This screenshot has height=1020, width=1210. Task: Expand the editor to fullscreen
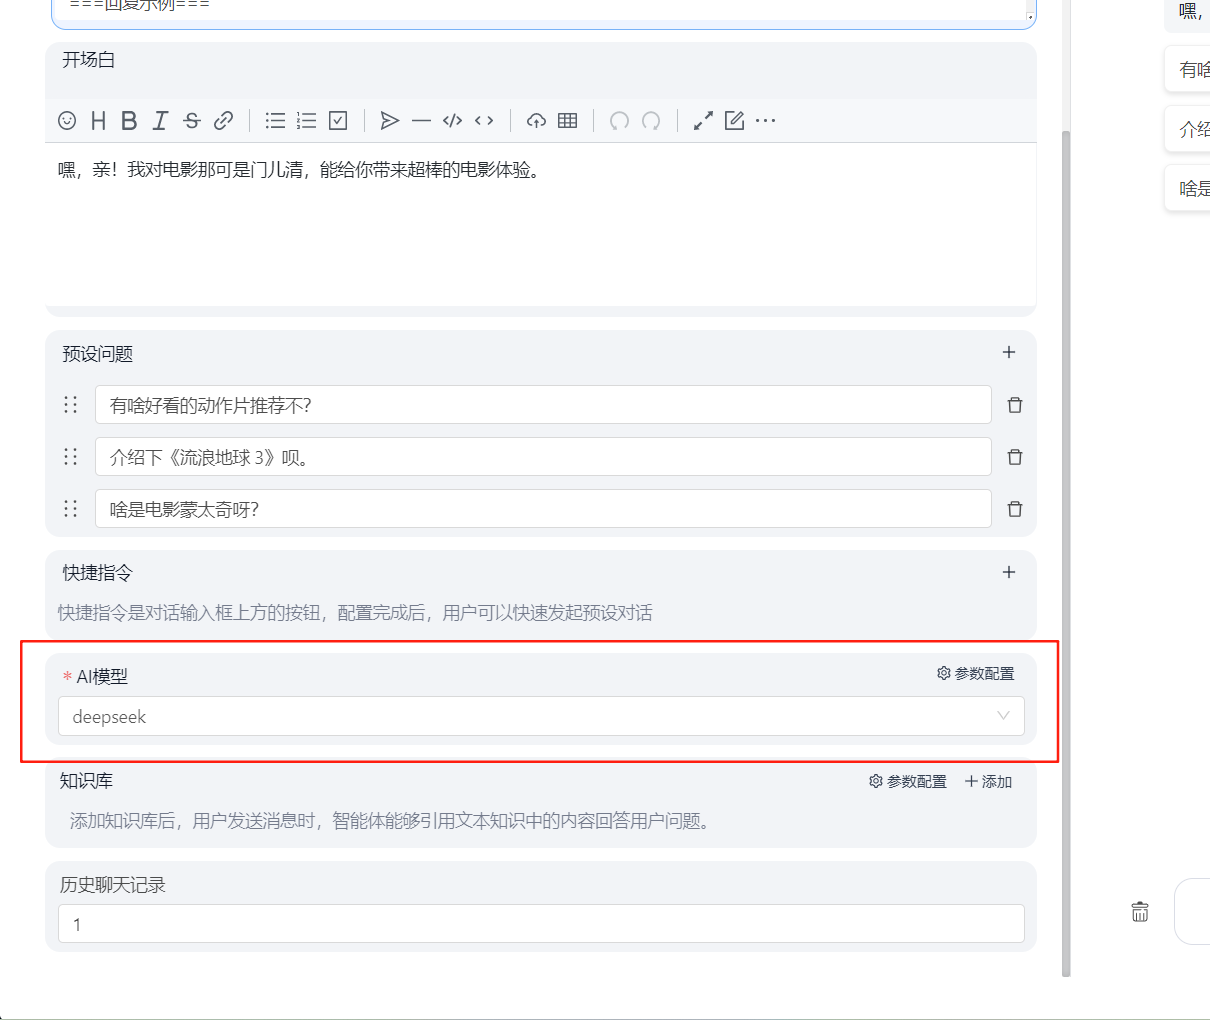click(704, 121)
